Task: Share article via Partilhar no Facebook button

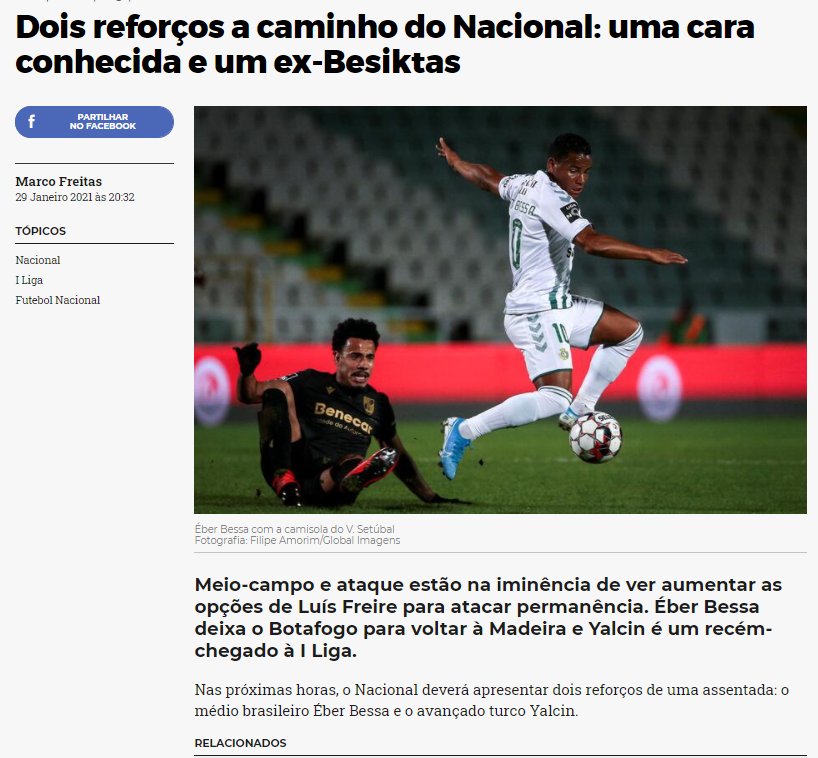Action: pos(94,122)
